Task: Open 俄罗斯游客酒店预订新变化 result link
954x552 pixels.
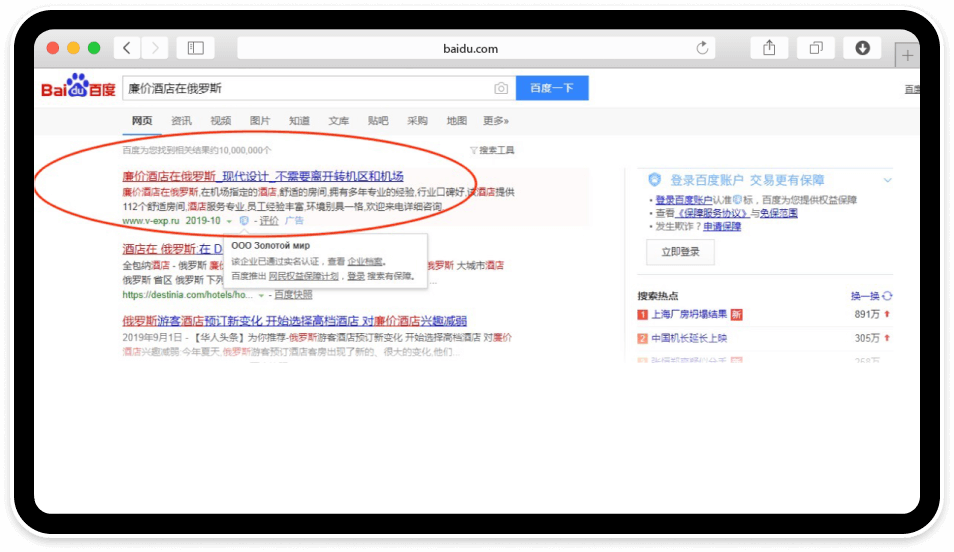Action: pyautogui.click(x=294, y=321)
